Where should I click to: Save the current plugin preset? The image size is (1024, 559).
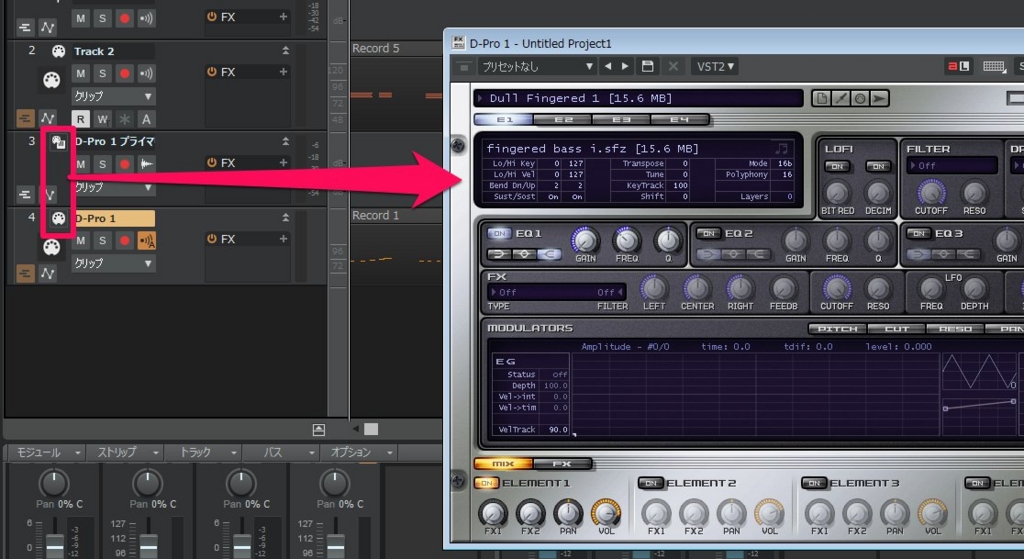pyautogui.click(x=647, y=66)
